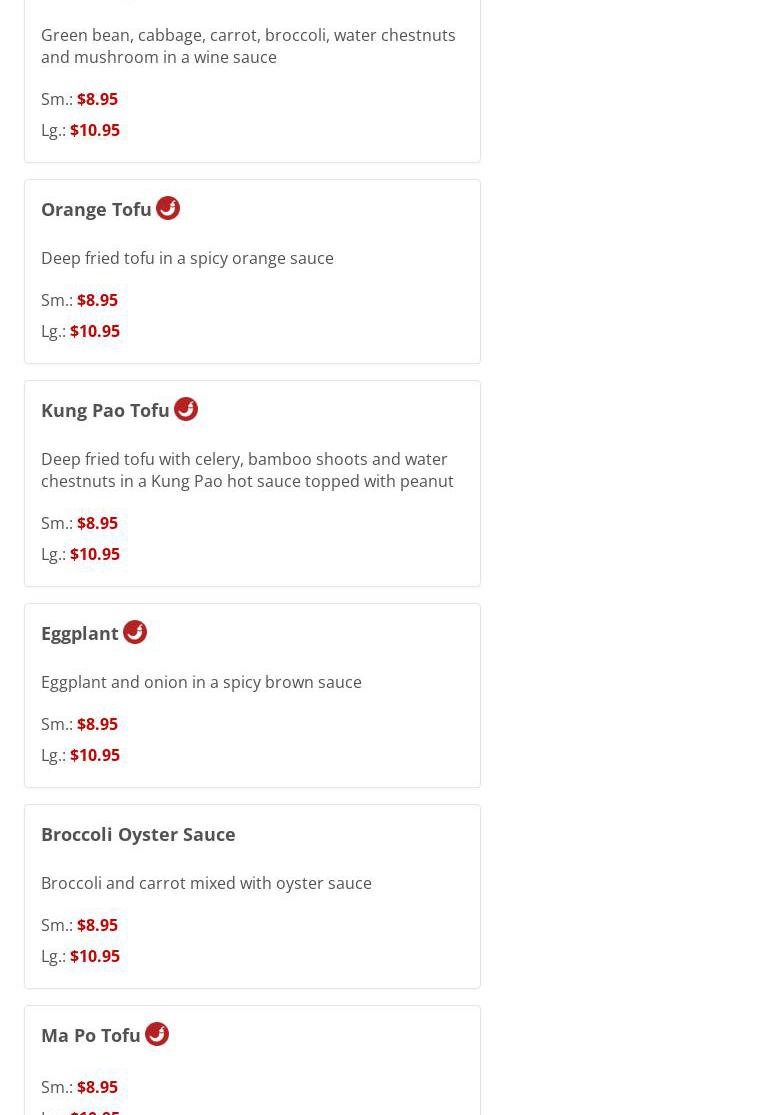Open the Kung Pao Tofu menu item
This screenshot has width=770, height=1115.
click(x=105, y=410)
